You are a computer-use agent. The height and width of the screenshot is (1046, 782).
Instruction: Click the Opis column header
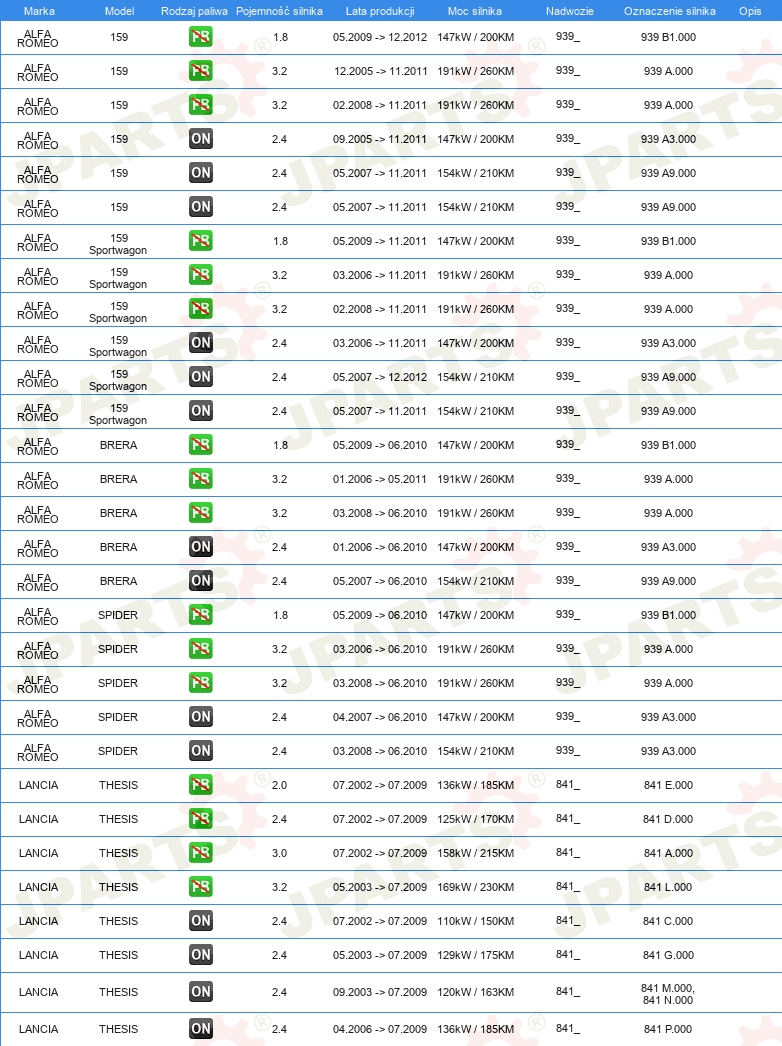[x=750, y=11]
